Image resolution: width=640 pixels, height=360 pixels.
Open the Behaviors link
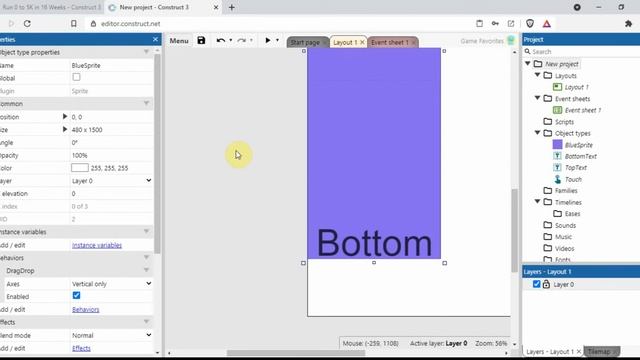pyautogui.click(x=86, y=310)
